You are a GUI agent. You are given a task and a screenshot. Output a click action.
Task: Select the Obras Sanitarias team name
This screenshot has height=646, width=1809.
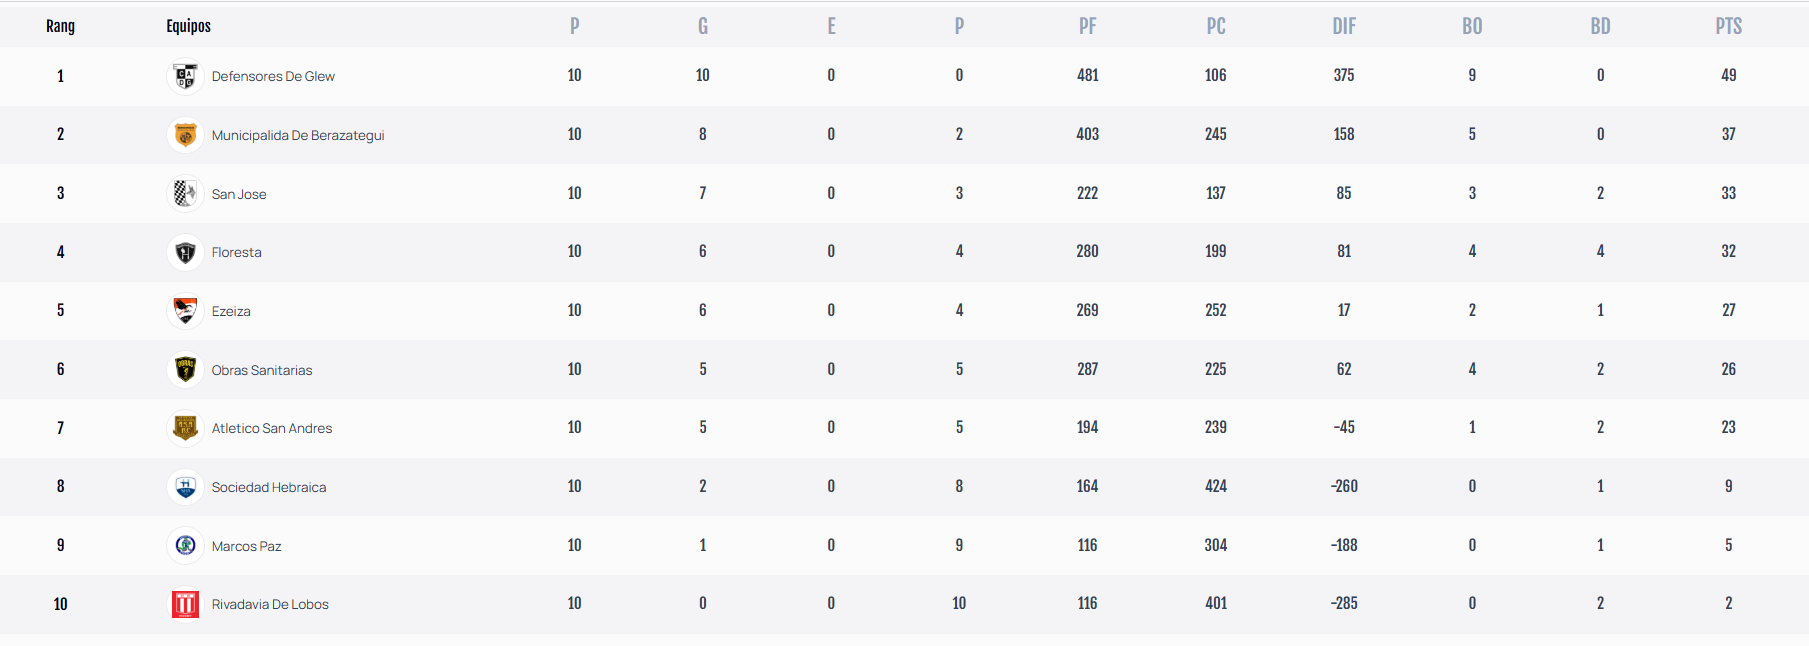pyautogui.click(x=262, y=370)
